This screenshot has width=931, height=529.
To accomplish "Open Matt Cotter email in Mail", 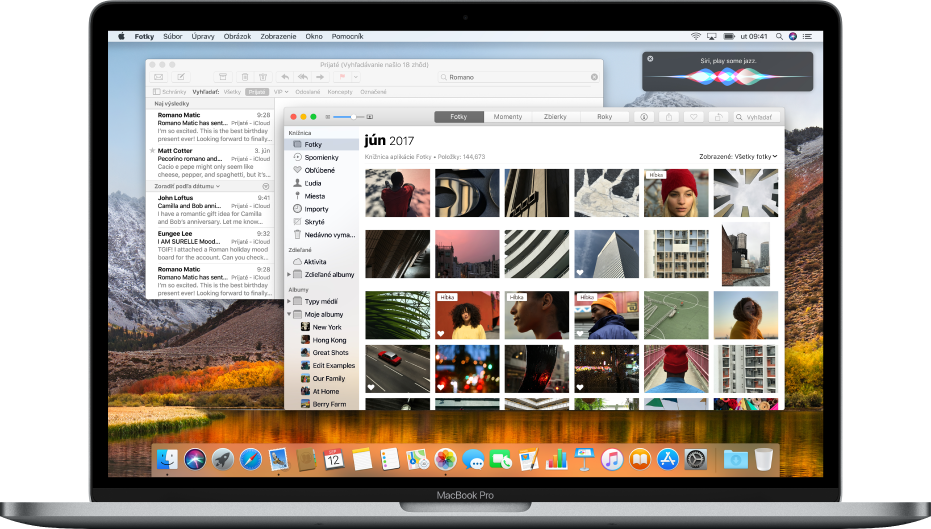I will 210,163.
